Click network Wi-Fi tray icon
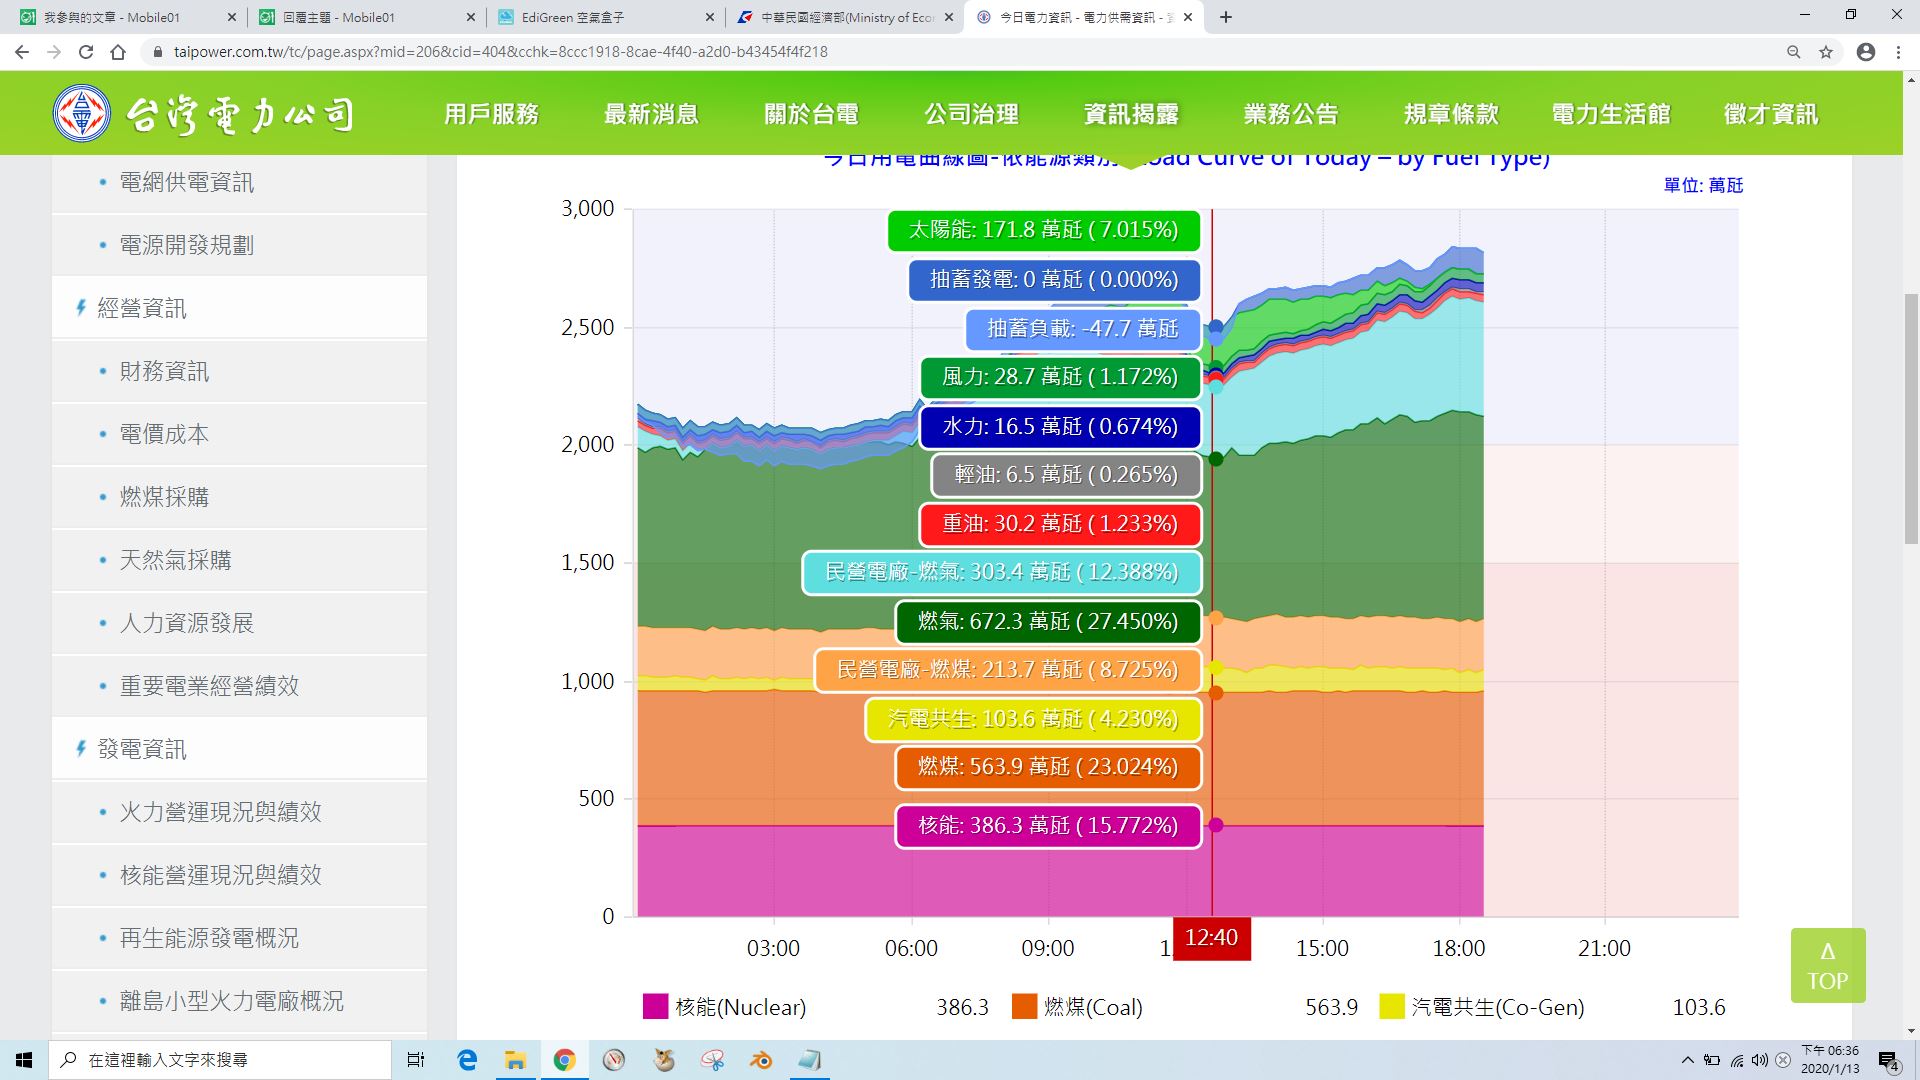This screenshot has height=1080, width=1920. click(1737, 1060)
